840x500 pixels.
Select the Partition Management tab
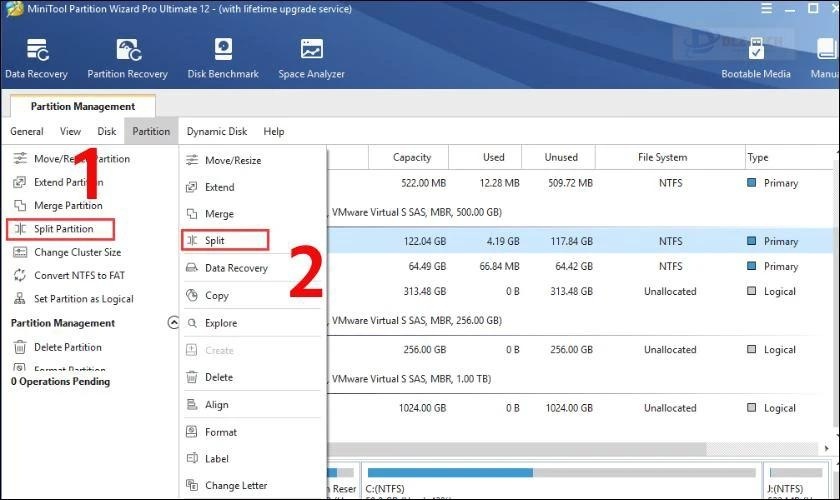(83, 106)
